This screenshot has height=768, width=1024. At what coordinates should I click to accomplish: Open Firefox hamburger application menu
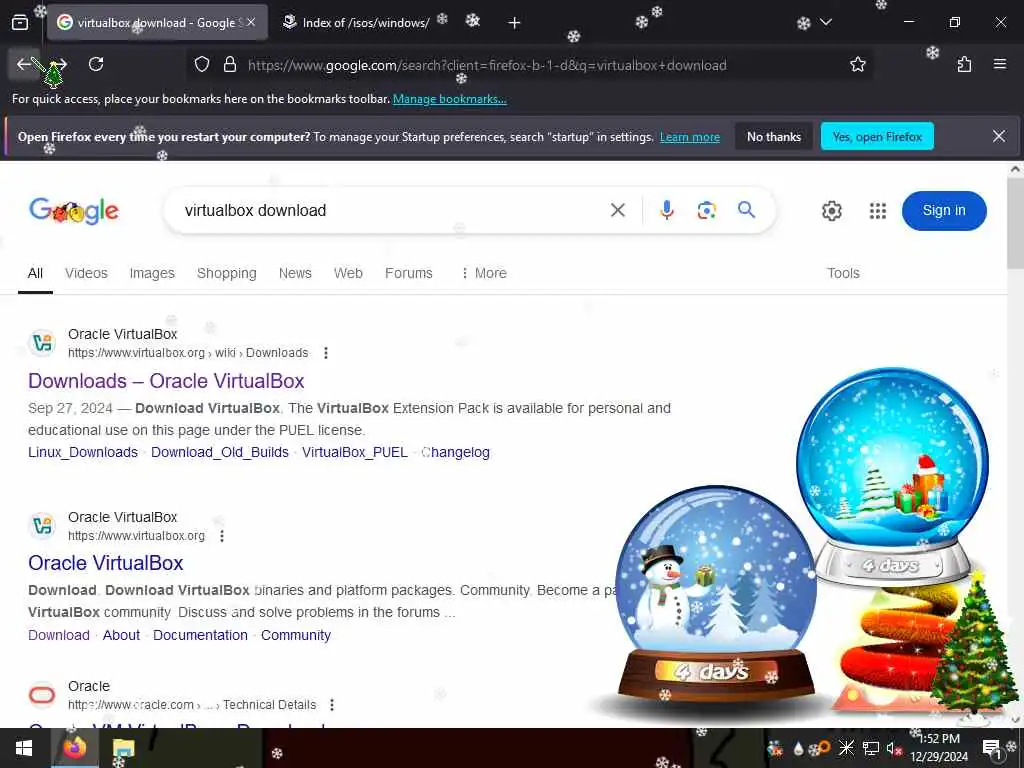[999, 64]
